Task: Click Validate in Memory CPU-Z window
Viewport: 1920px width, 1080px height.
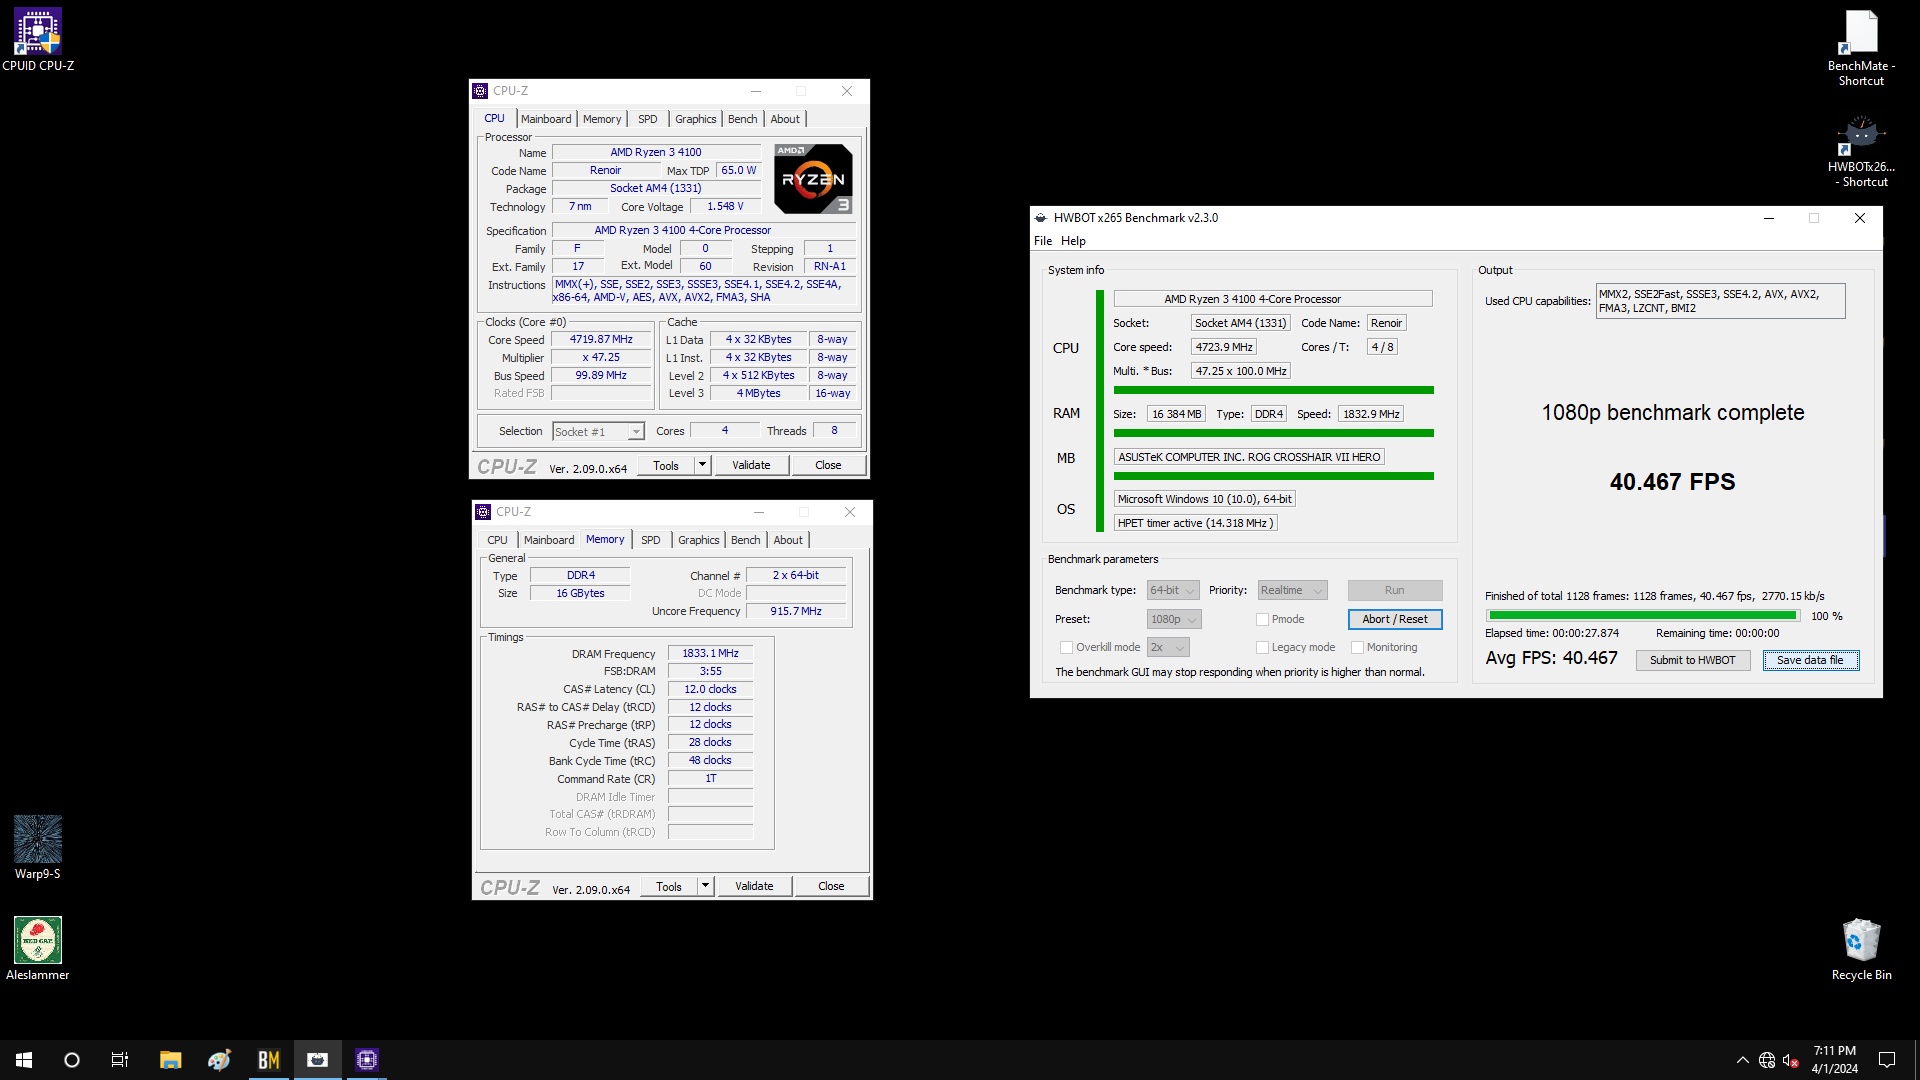Action: tap(754, 886)
